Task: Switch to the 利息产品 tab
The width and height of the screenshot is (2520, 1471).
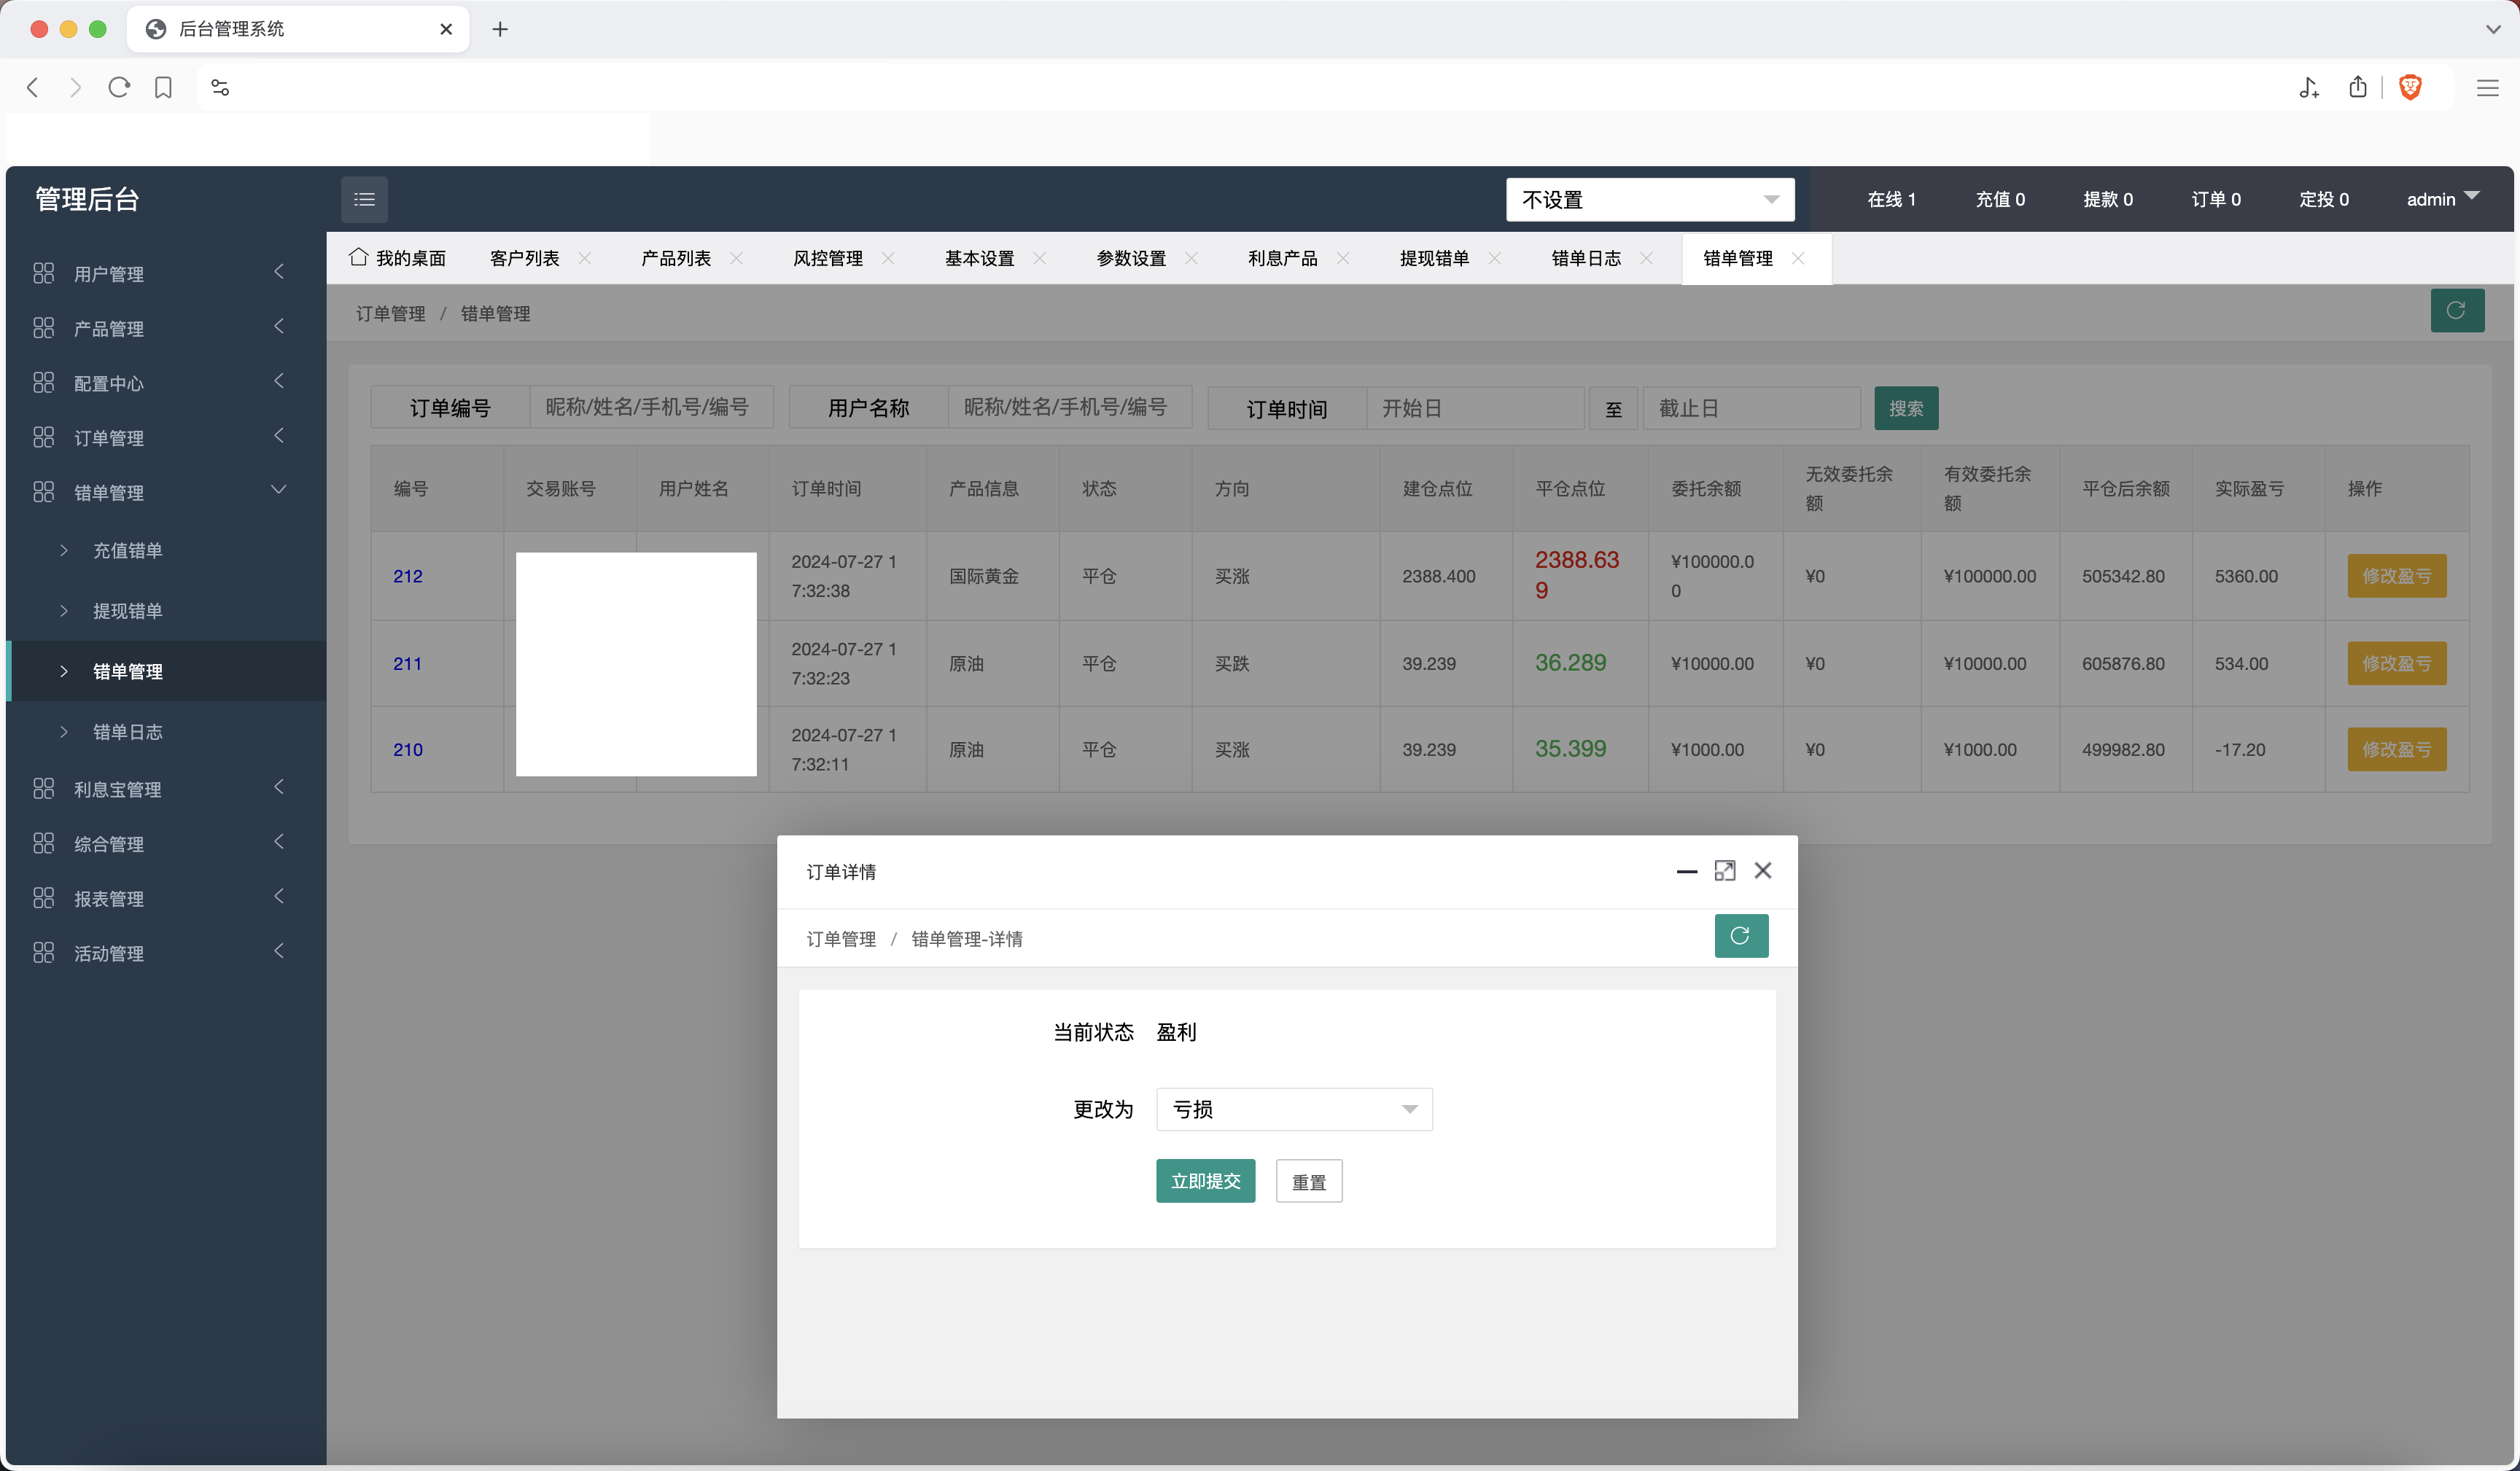Action: tap(1283, 258)
